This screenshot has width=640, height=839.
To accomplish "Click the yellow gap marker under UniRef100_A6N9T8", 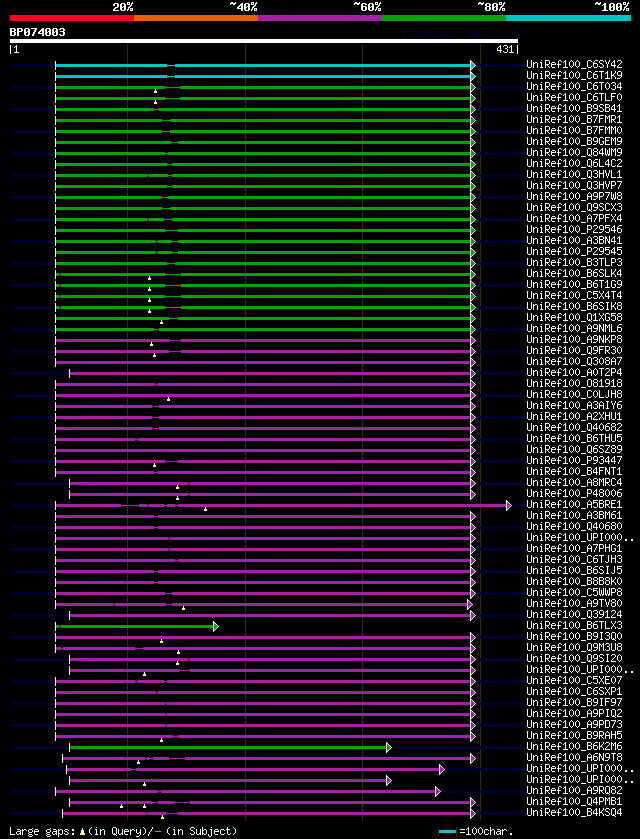I will pos(138,762).
